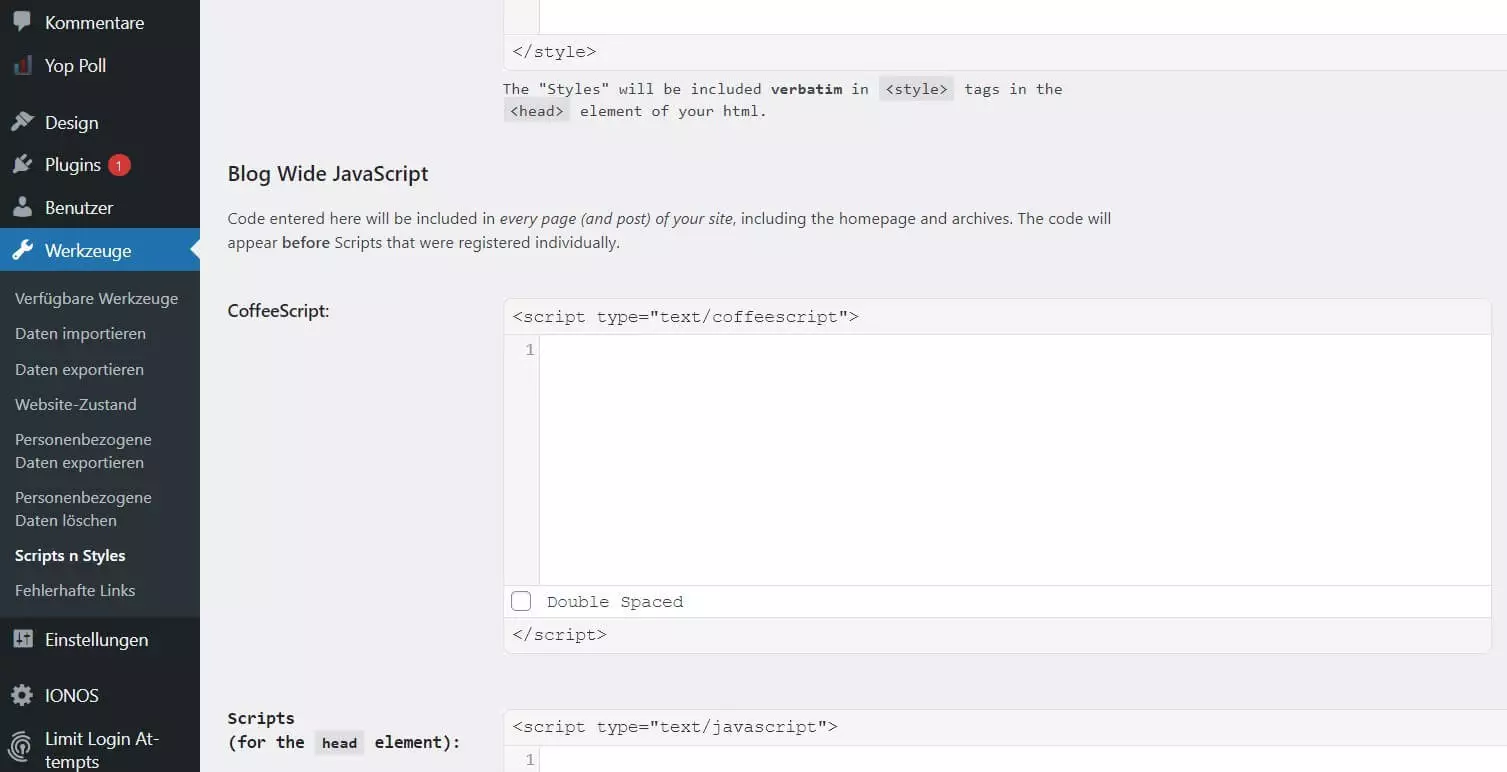Click the Yop Poll bar chart icon
Viewport: 1507px width, 772px height.
(x=22, y=65)
